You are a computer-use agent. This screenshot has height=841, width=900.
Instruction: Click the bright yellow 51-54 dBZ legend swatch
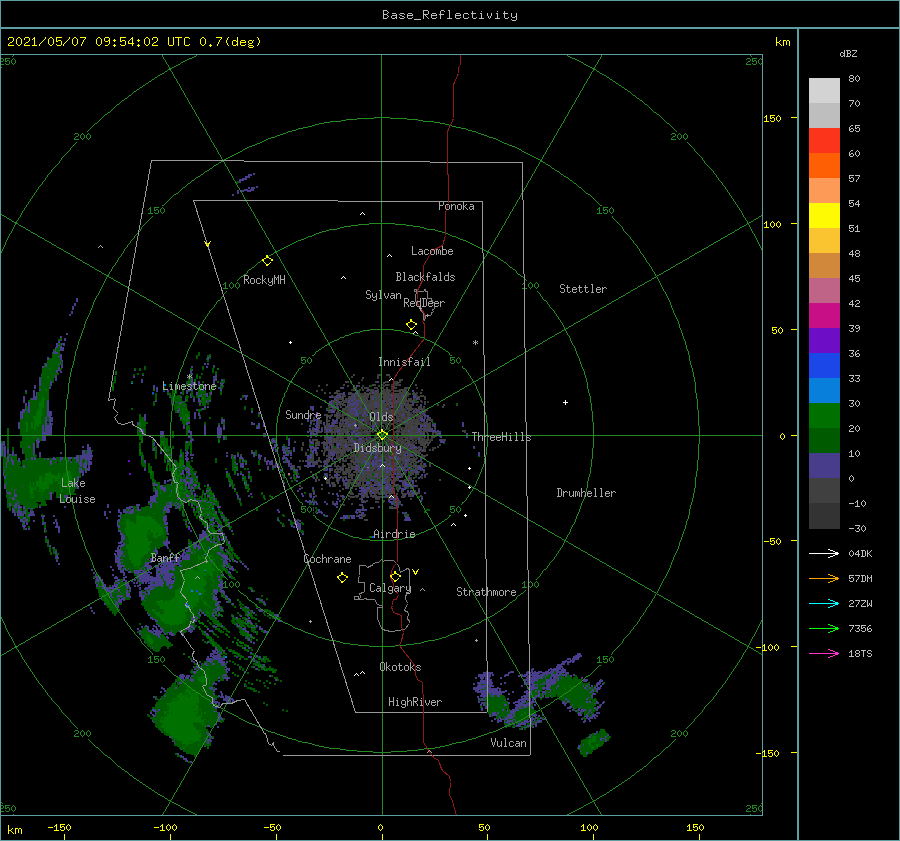[824, 216]
